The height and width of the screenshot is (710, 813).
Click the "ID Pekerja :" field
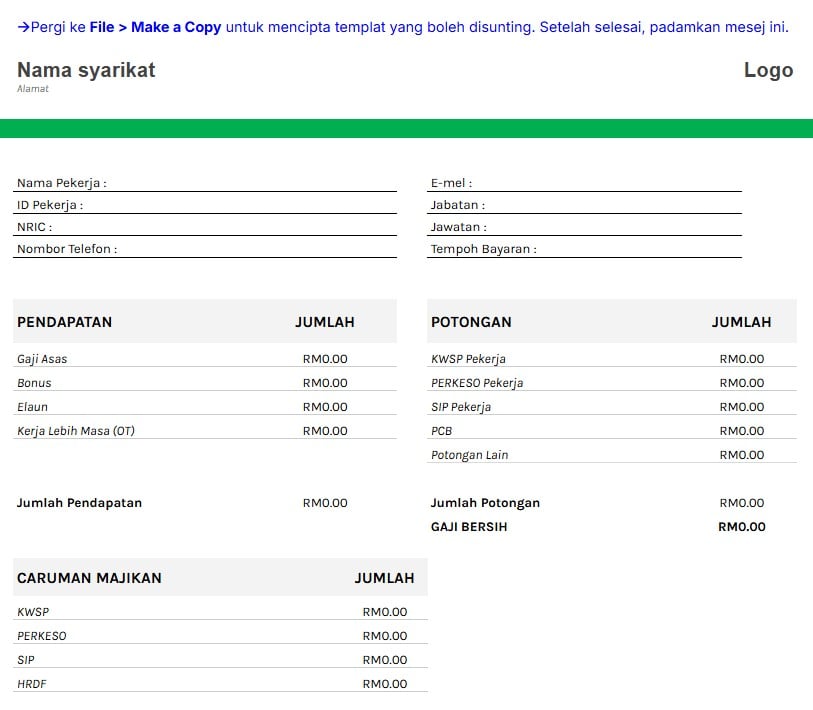pos(205,205)
